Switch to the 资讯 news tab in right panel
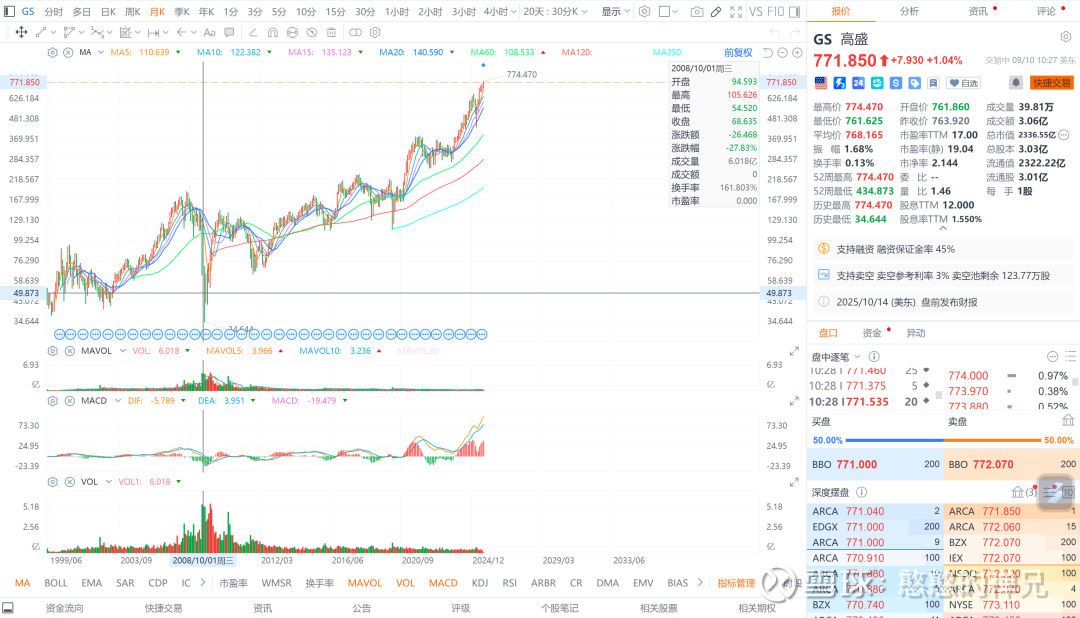Screen dimensions: 1080x618 point(978,11)
